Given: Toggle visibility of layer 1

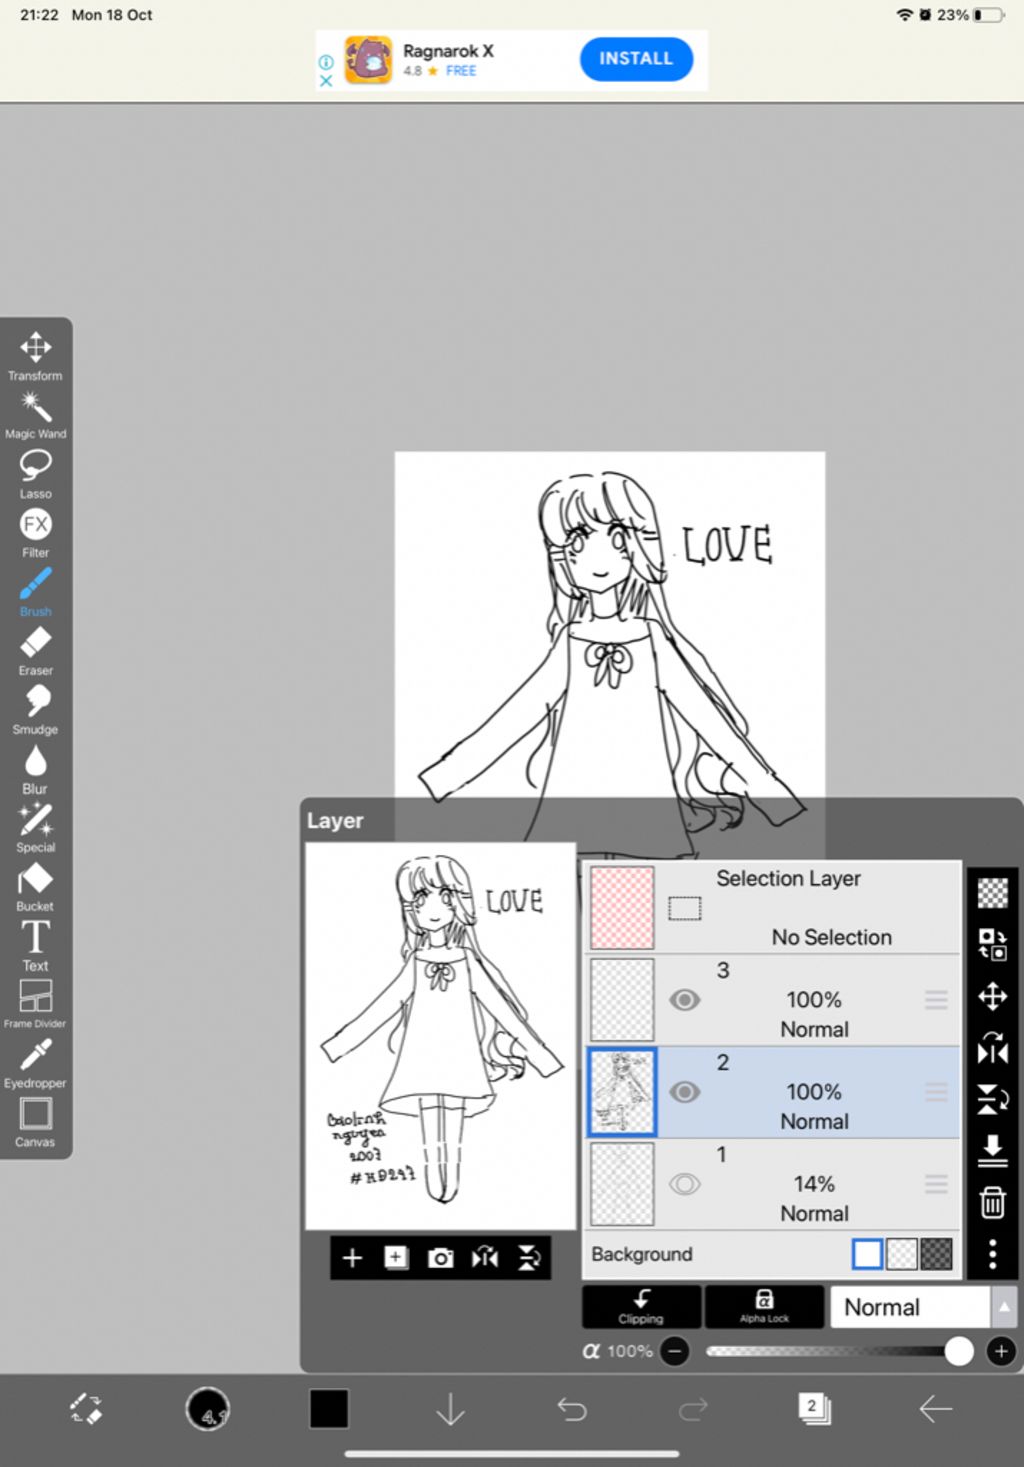Looking at the screenshot, I should pos(685,1184).
